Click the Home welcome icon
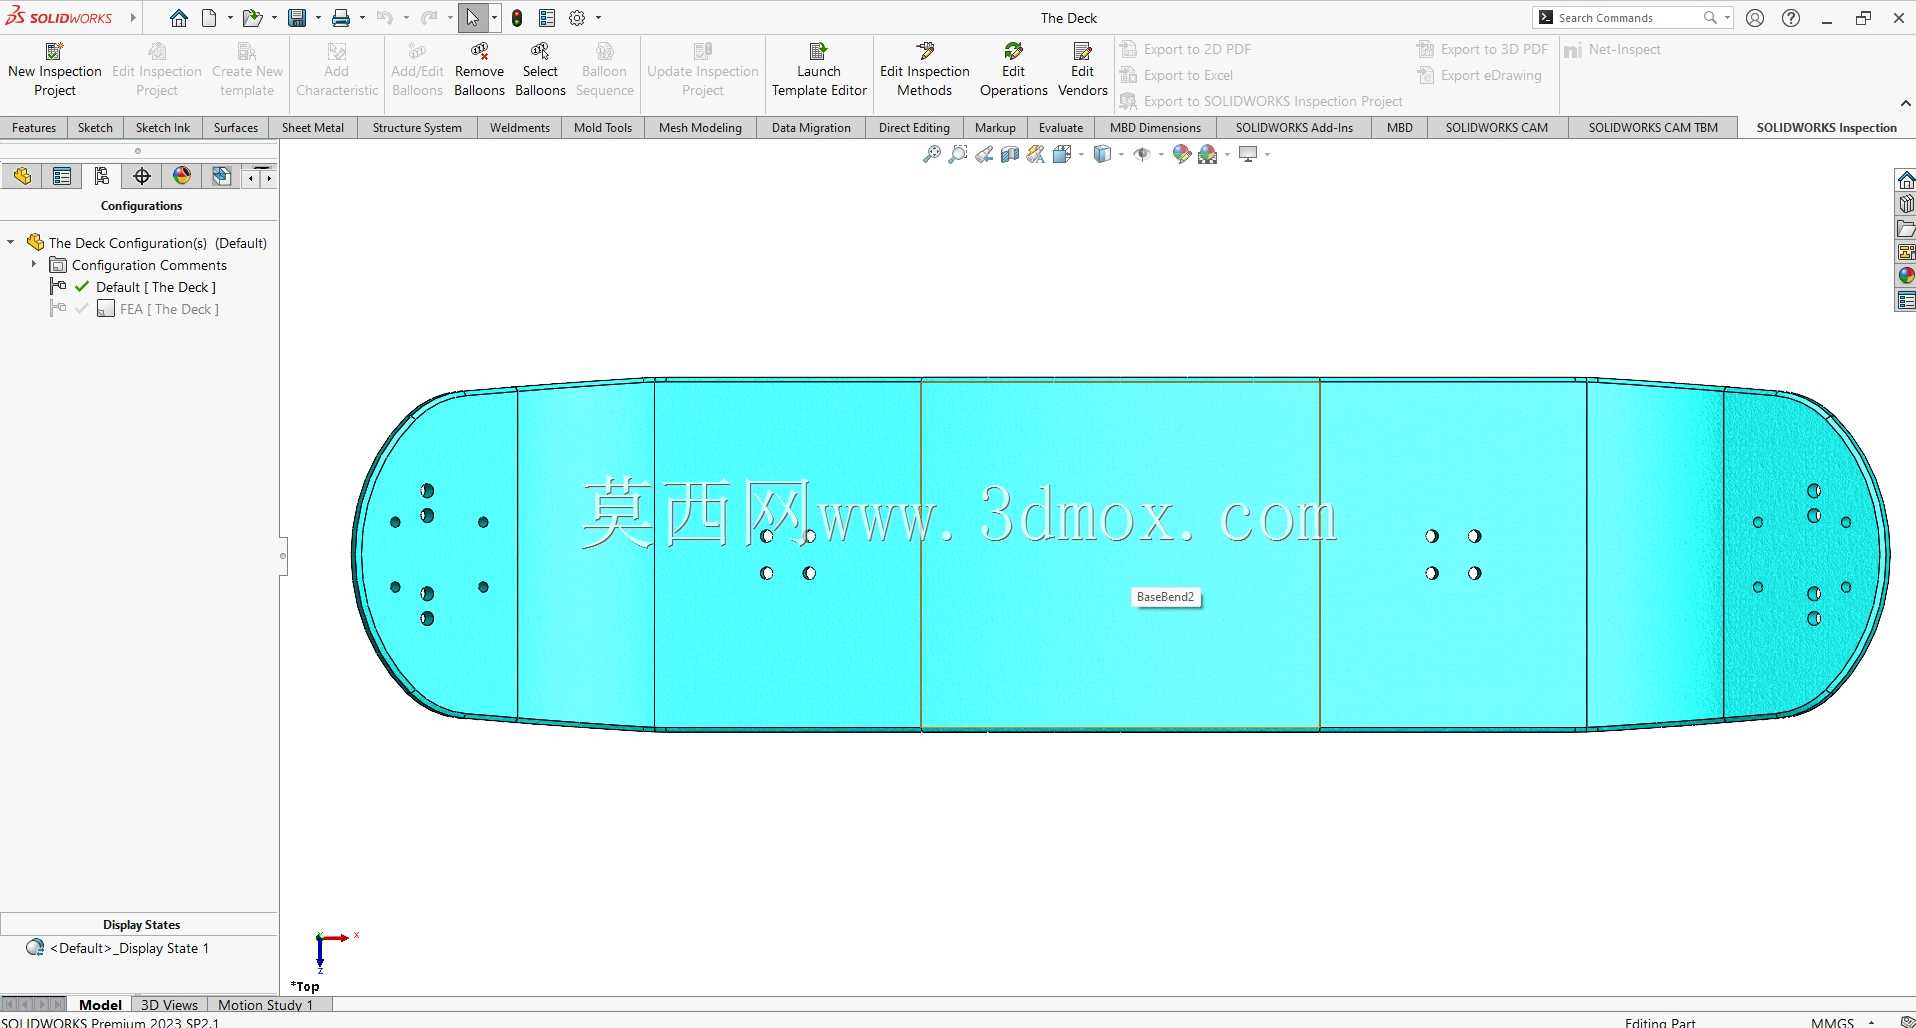Viewport: 1916px width, 1028px height. [x=178, y=18]
